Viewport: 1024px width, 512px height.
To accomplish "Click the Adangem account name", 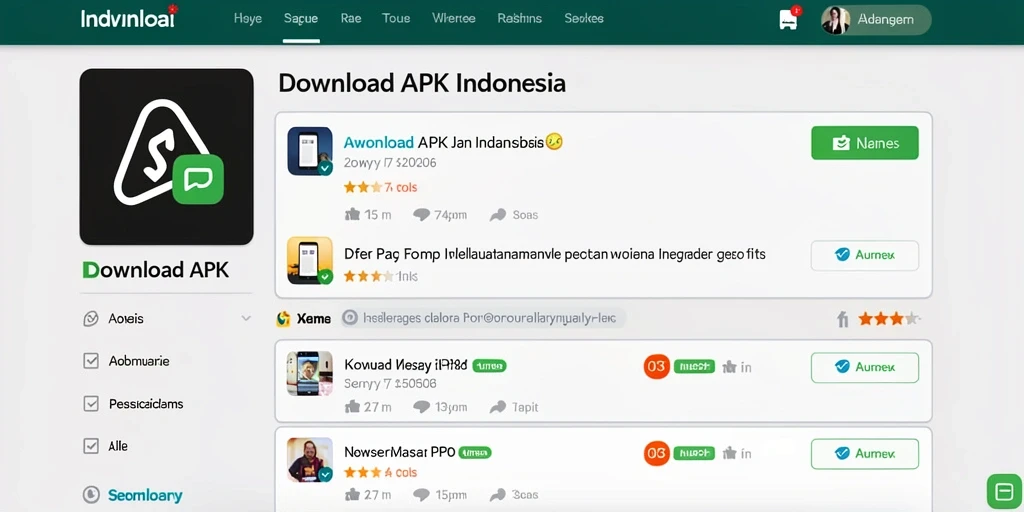I will pyautogui.click(x=887, y=20).
